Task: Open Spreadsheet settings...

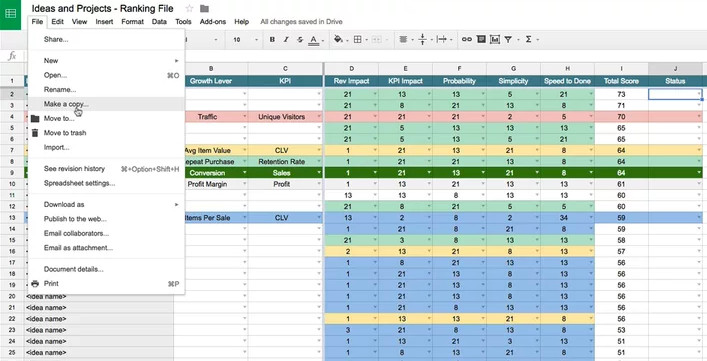Action: point(106,183)
